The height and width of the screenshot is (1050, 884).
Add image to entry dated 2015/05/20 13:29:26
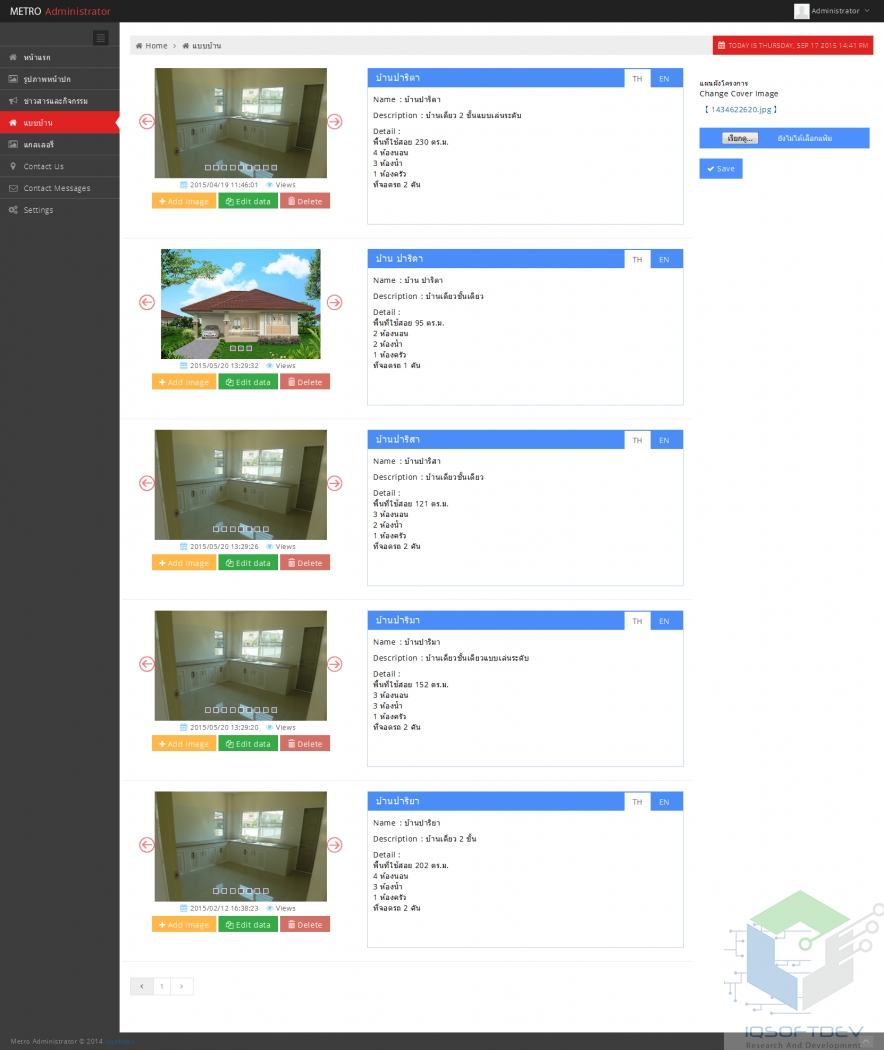point(184,562)
